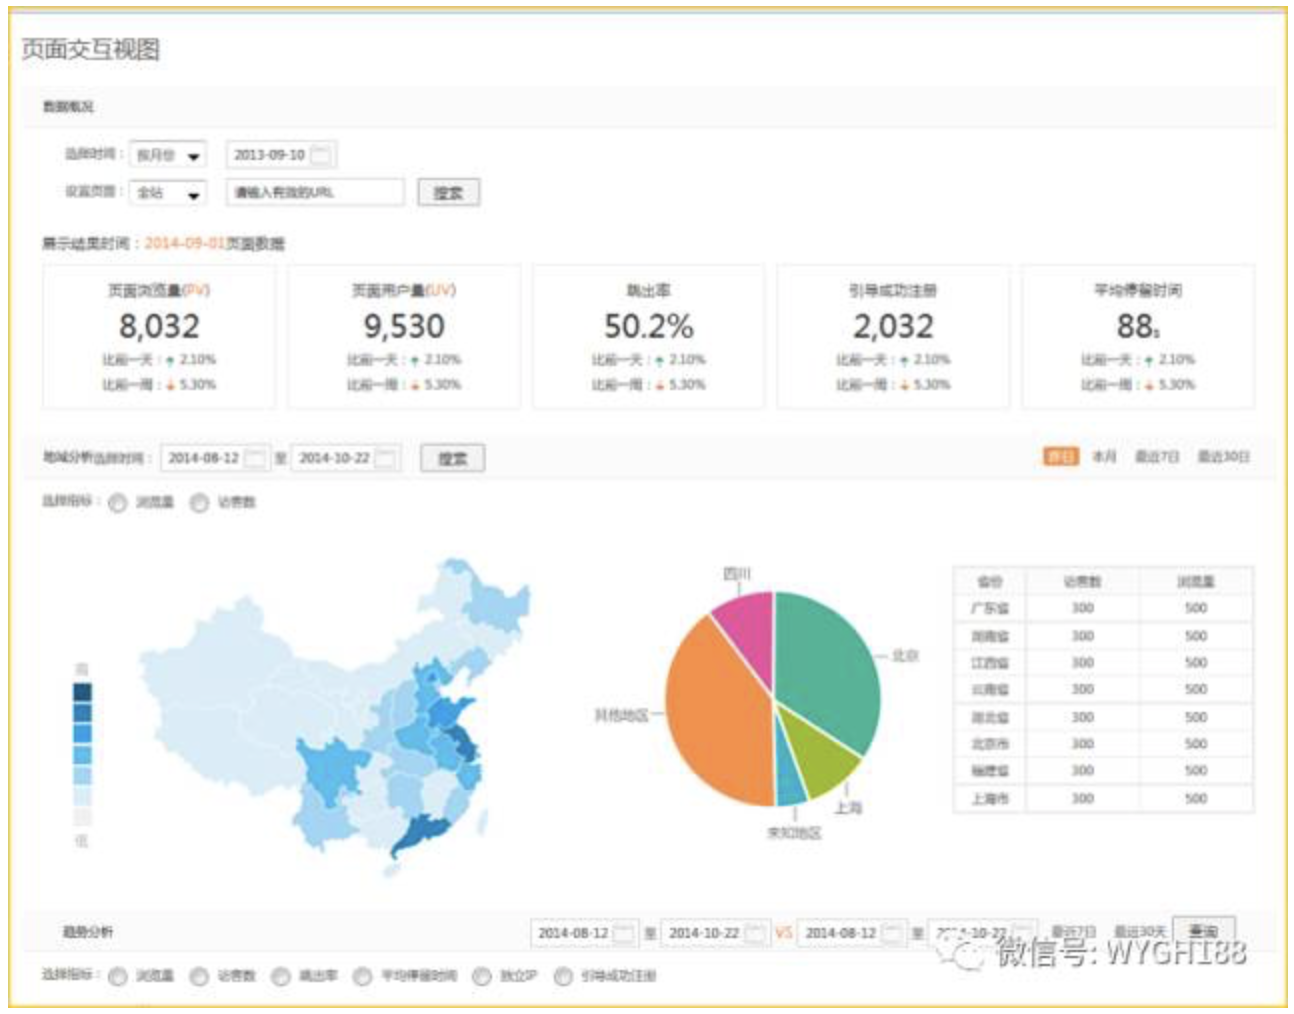Screen dimensions: 1294x1014
Task: Click calendar icon of first trend end date
Action: (755, 933)
